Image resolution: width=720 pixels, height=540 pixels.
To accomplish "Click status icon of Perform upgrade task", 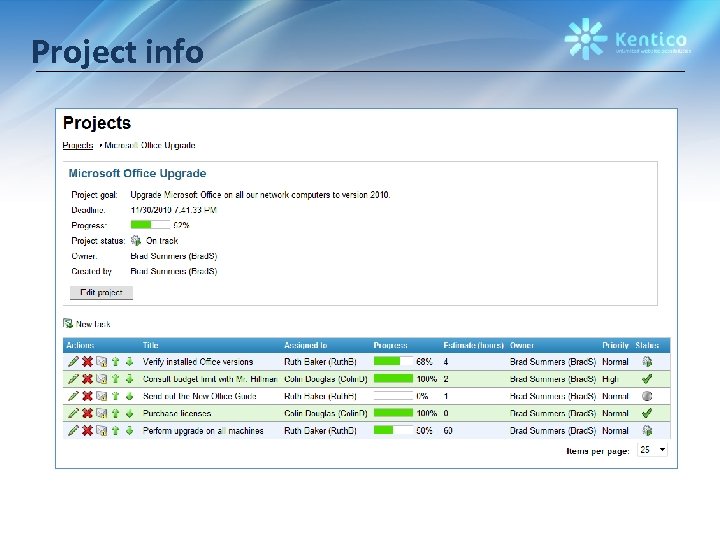I will coord(647,431).
